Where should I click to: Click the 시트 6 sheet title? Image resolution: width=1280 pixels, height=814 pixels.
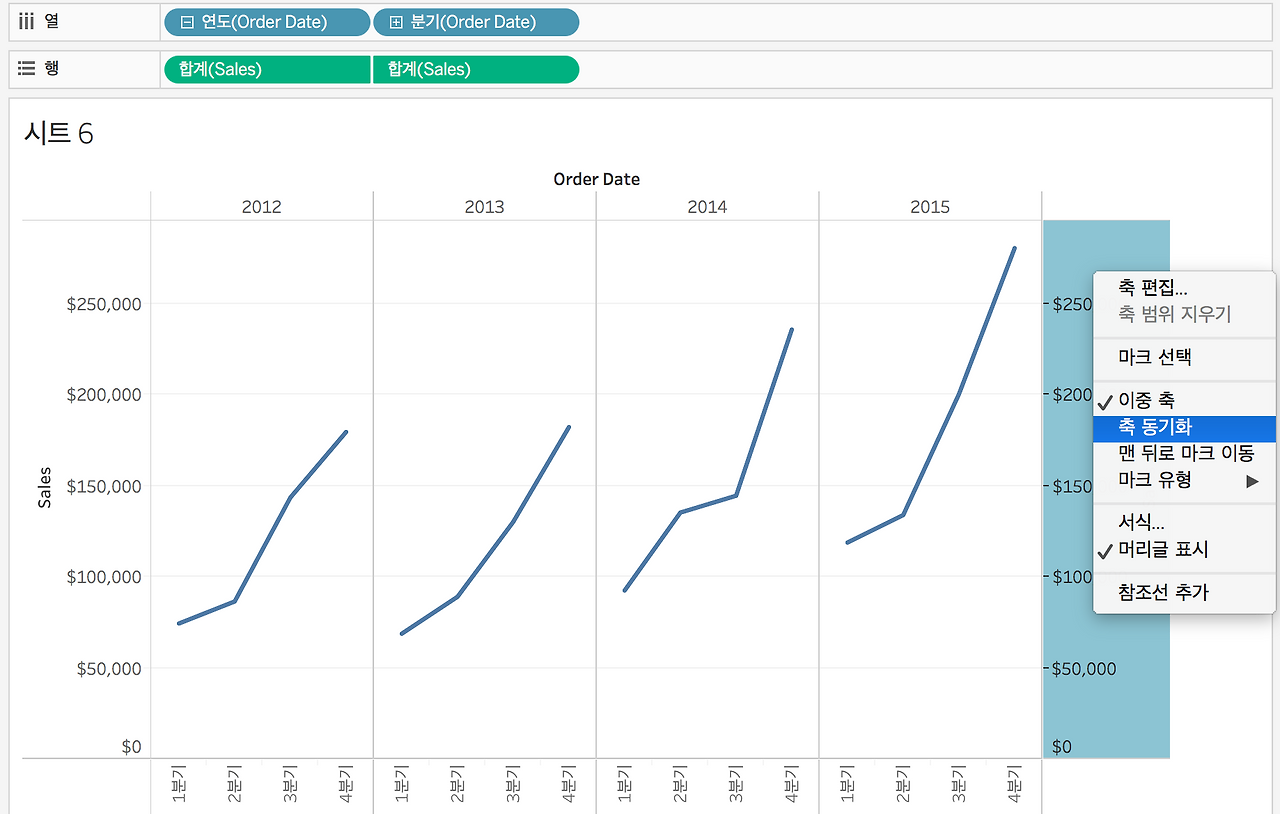[x=58, y=133]
